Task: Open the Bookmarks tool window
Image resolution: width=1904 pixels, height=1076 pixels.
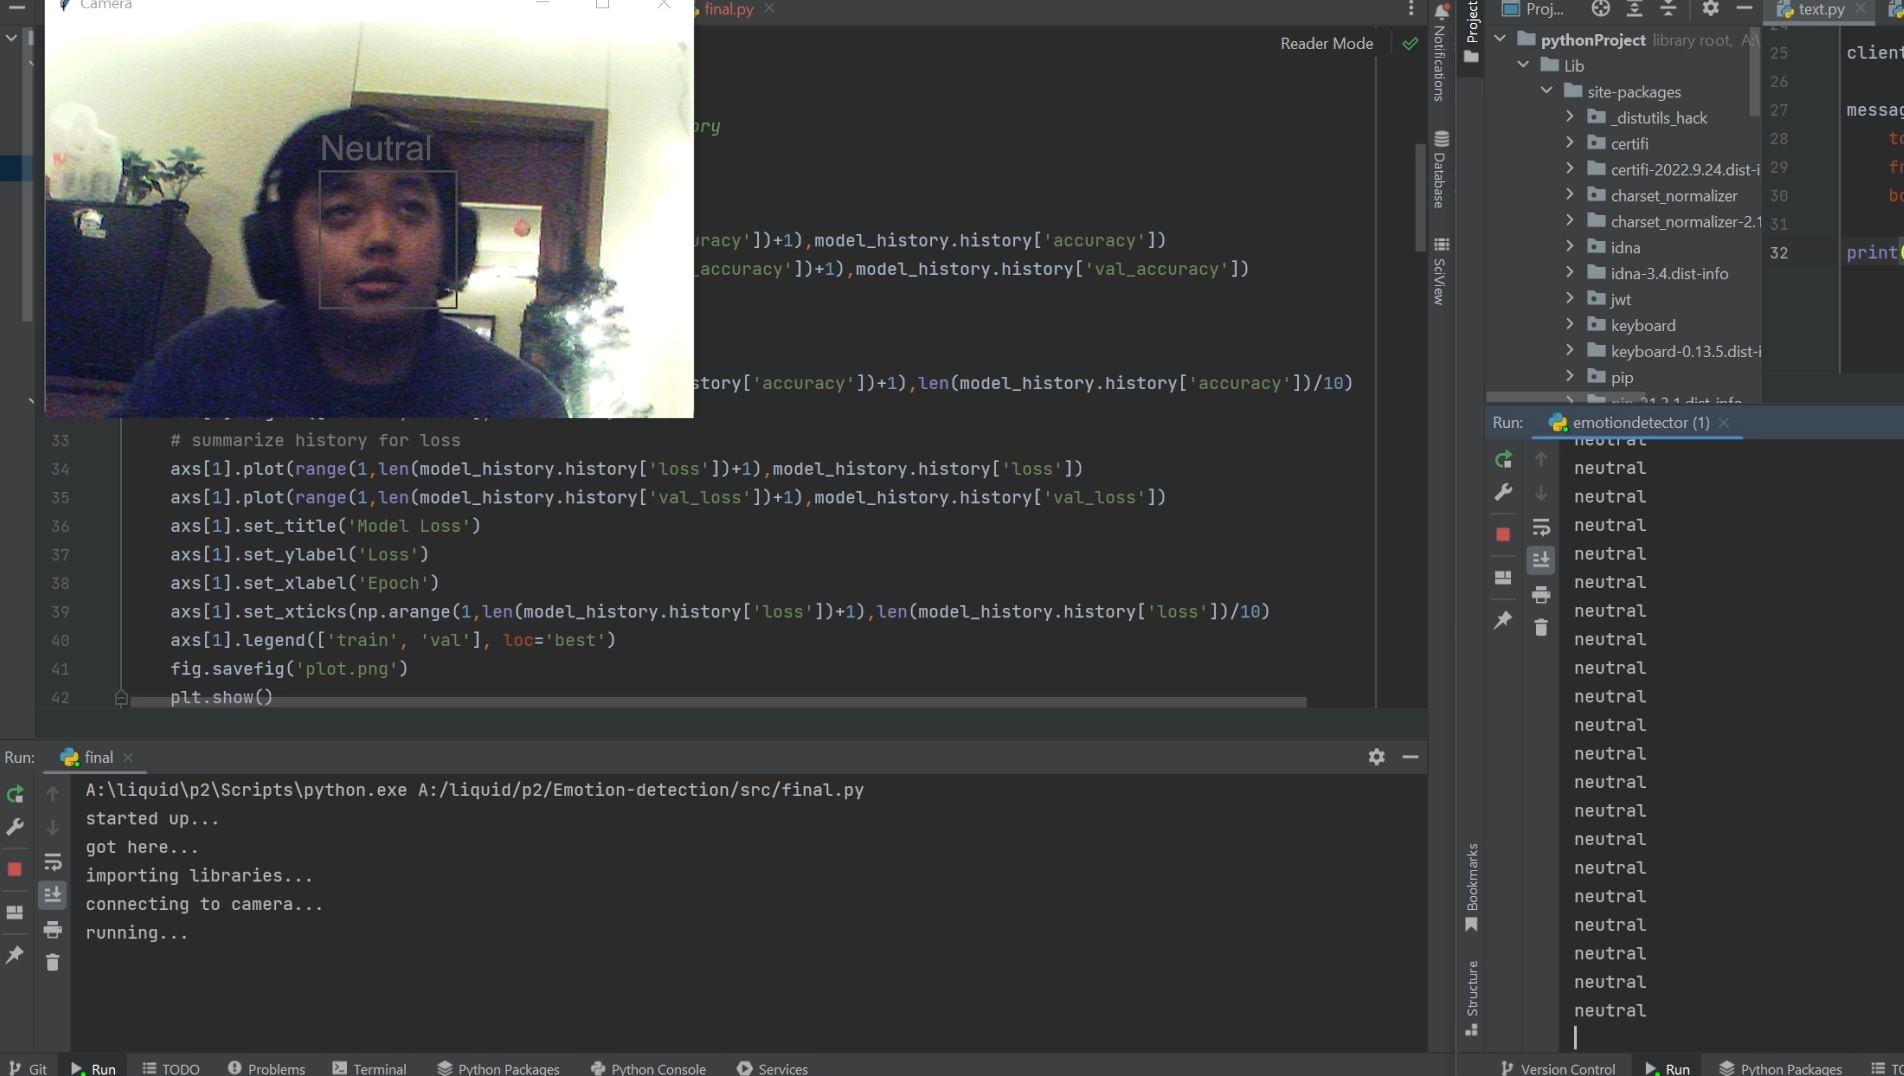Action: pyautogui.click(x=1471, y=887)
